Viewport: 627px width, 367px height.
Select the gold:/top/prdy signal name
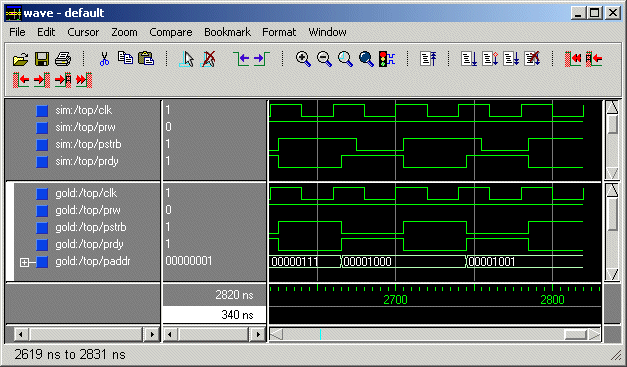(x=89, y=244)
